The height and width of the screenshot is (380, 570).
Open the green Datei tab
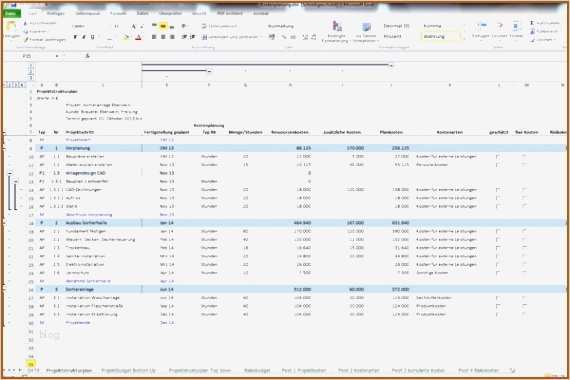12,13
